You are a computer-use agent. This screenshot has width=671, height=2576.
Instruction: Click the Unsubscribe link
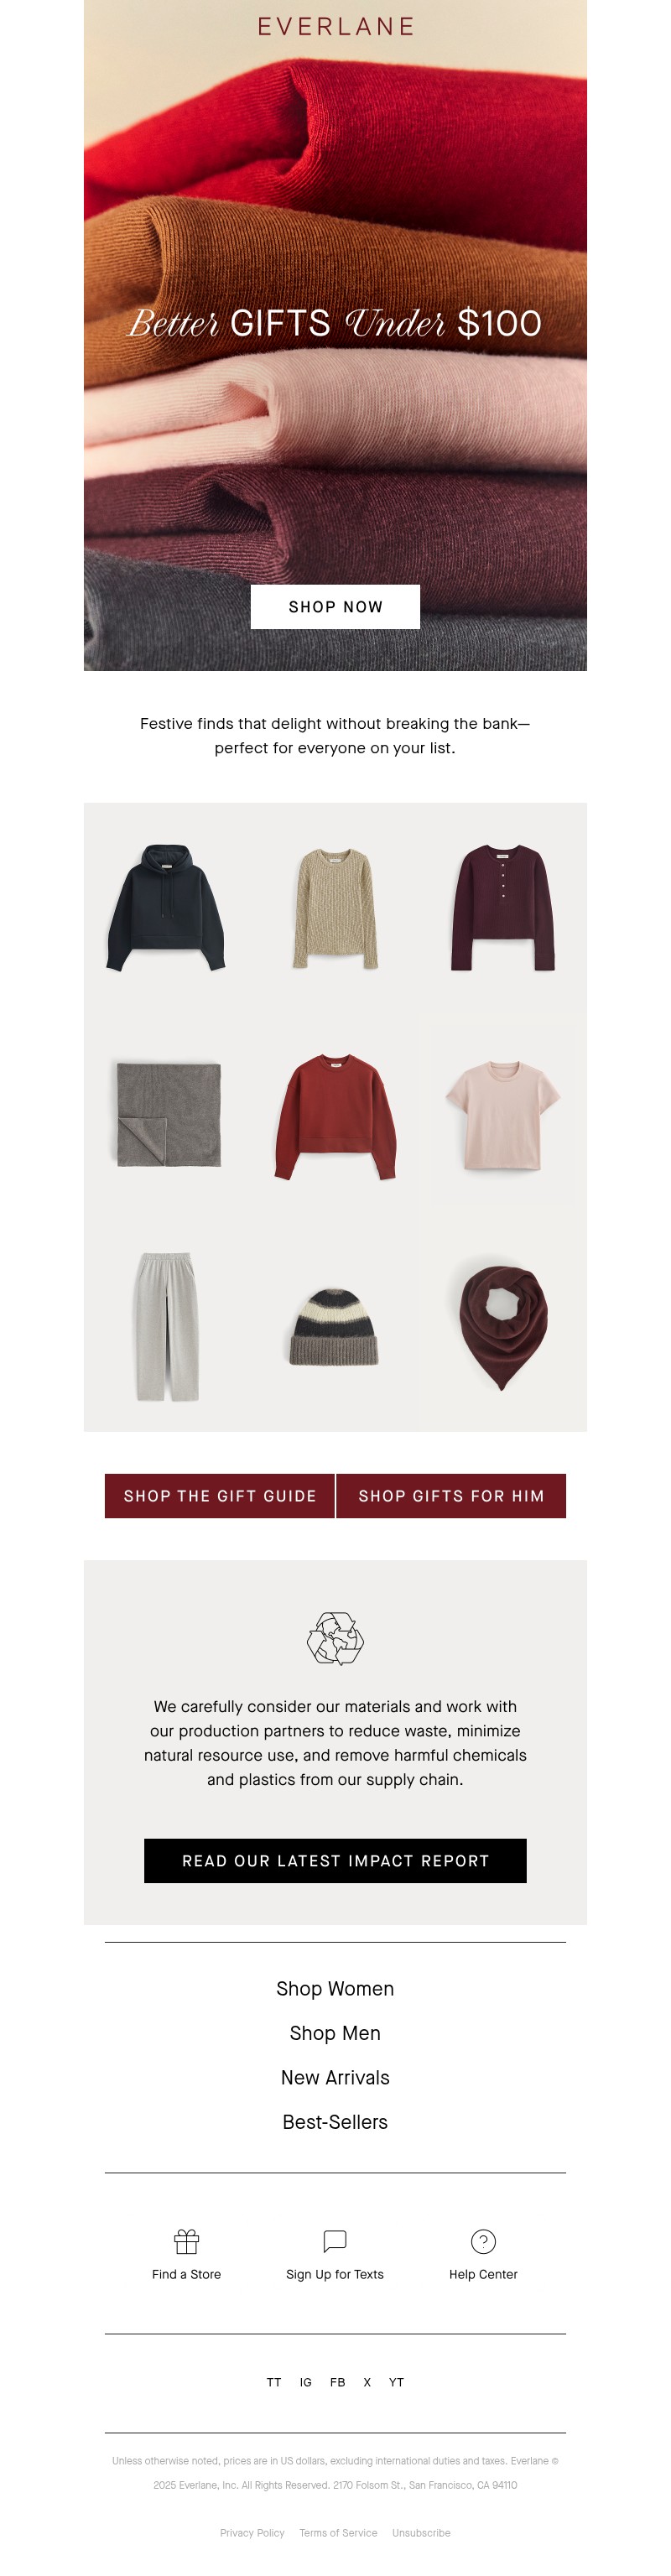[x=421, y=2533]
